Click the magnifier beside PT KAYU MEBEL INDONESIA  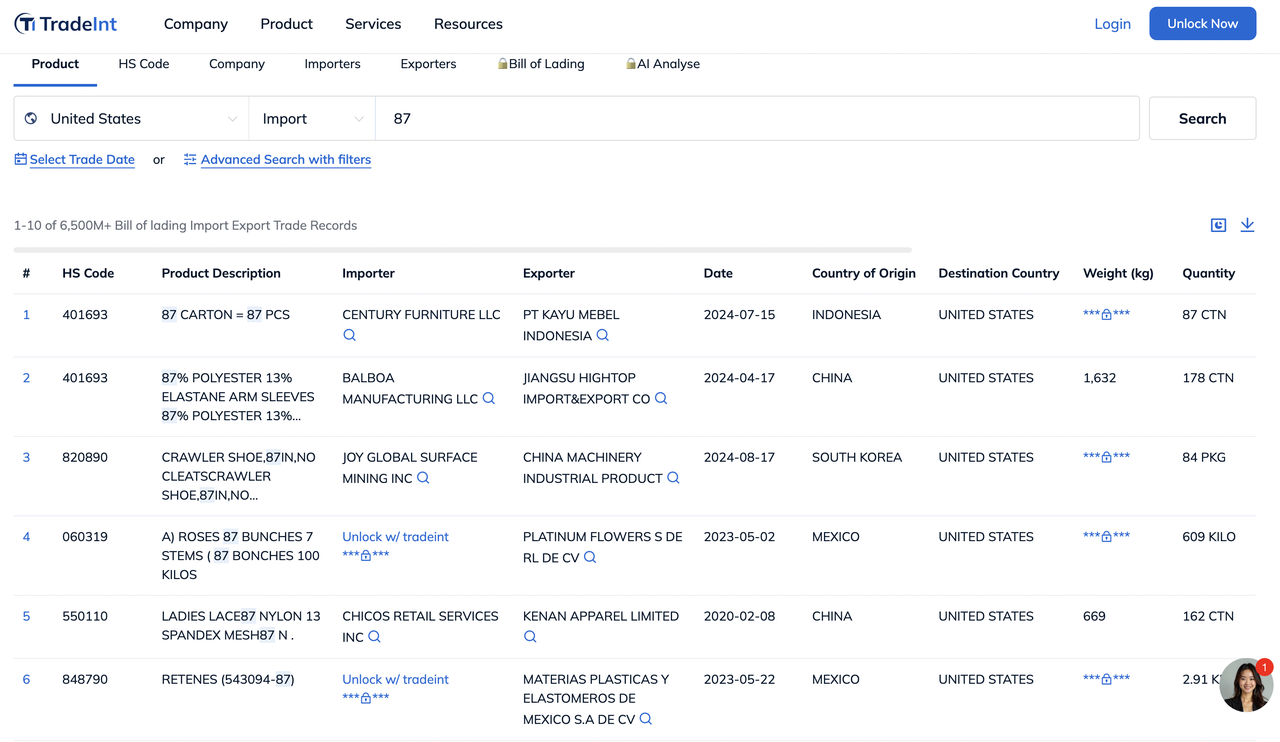pos(602,336)
